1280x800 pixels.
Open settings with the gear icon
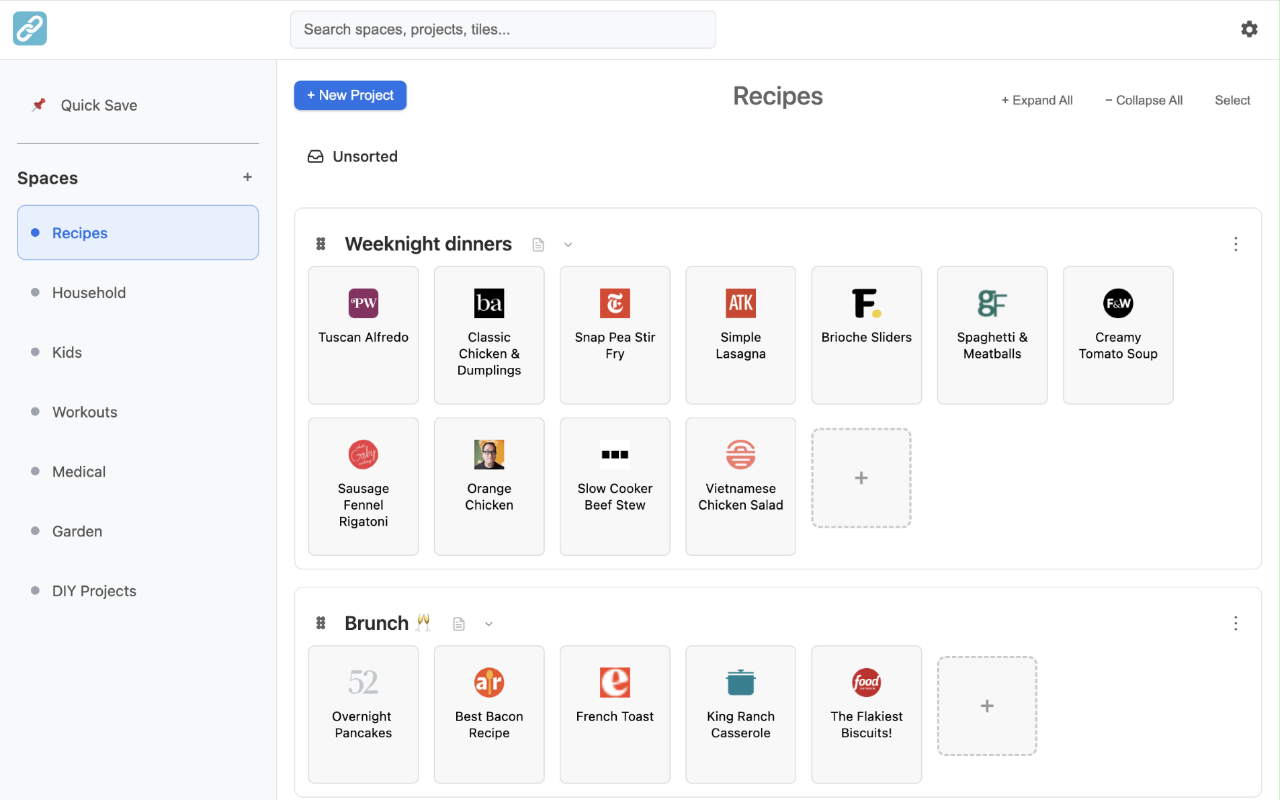[x=1249, y=29]
